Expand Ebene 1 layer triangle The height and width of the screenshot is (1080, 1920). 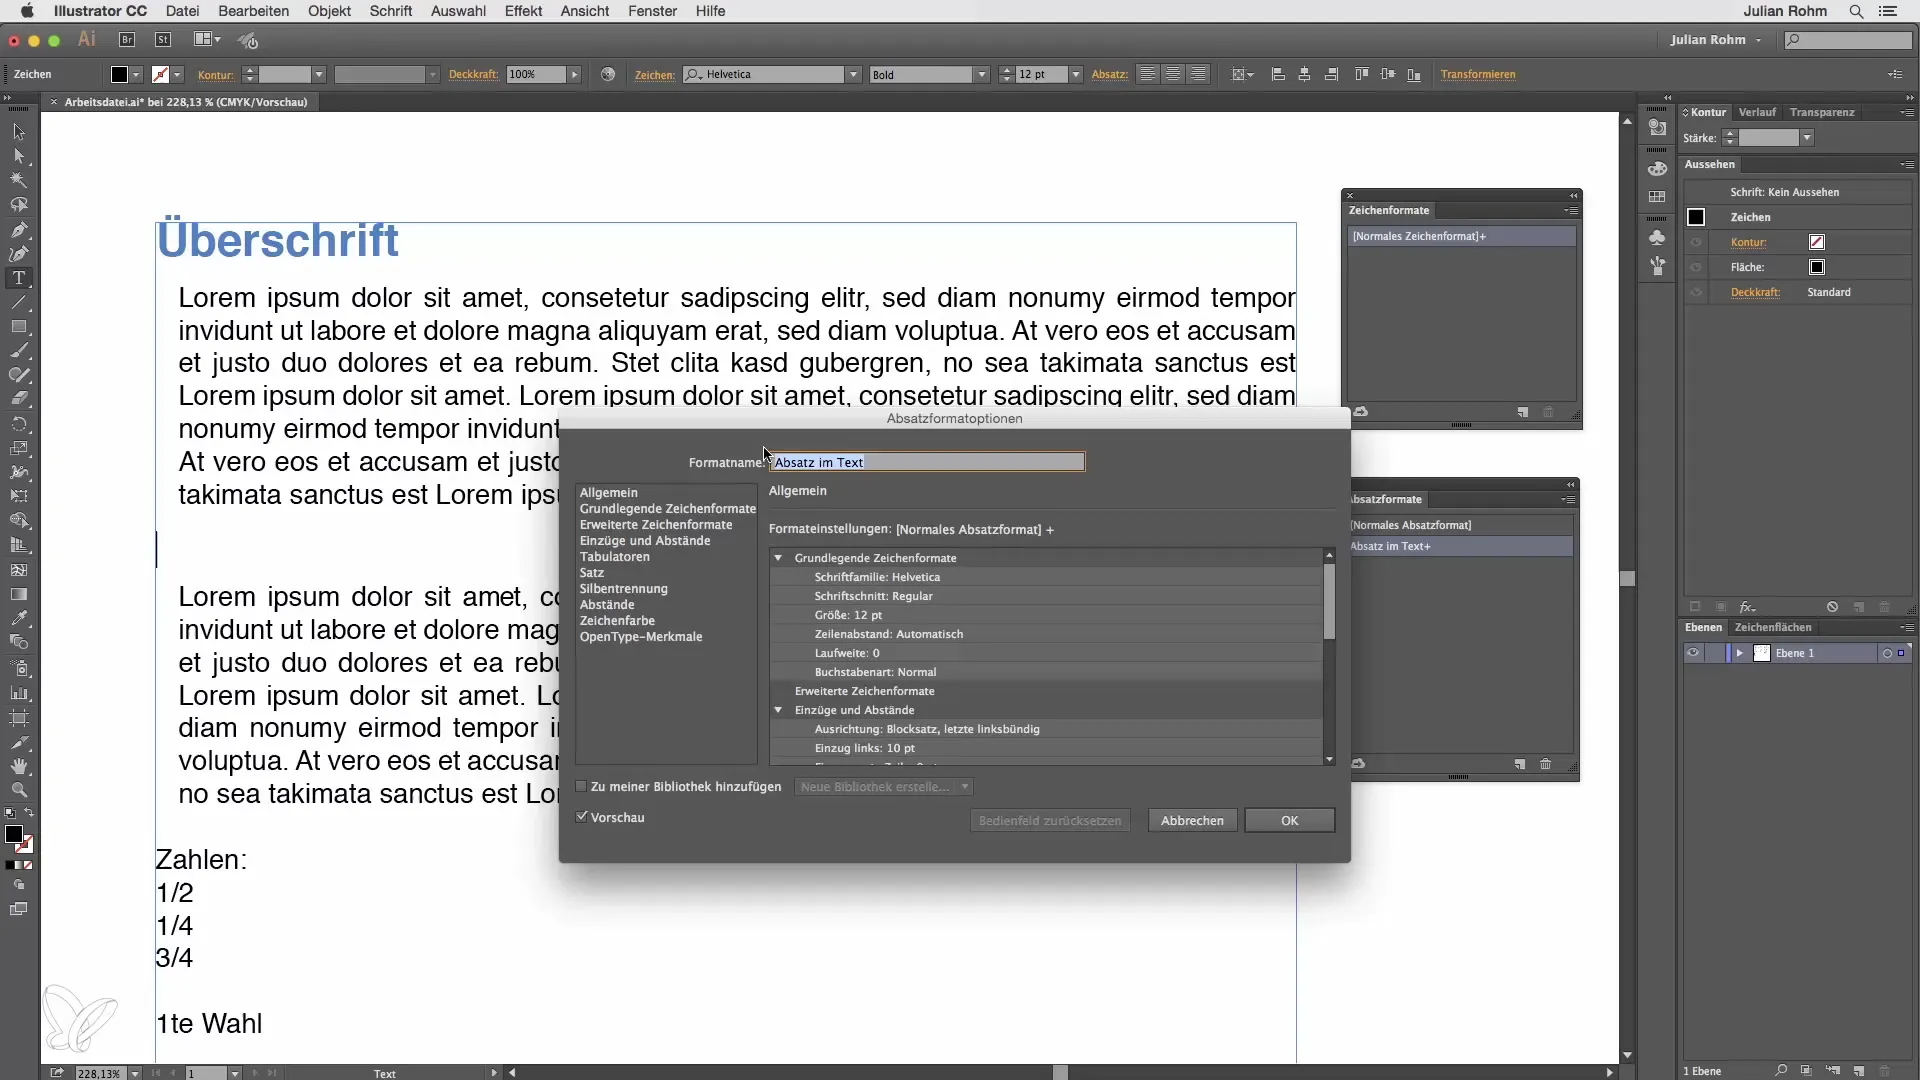(1740, 653)
